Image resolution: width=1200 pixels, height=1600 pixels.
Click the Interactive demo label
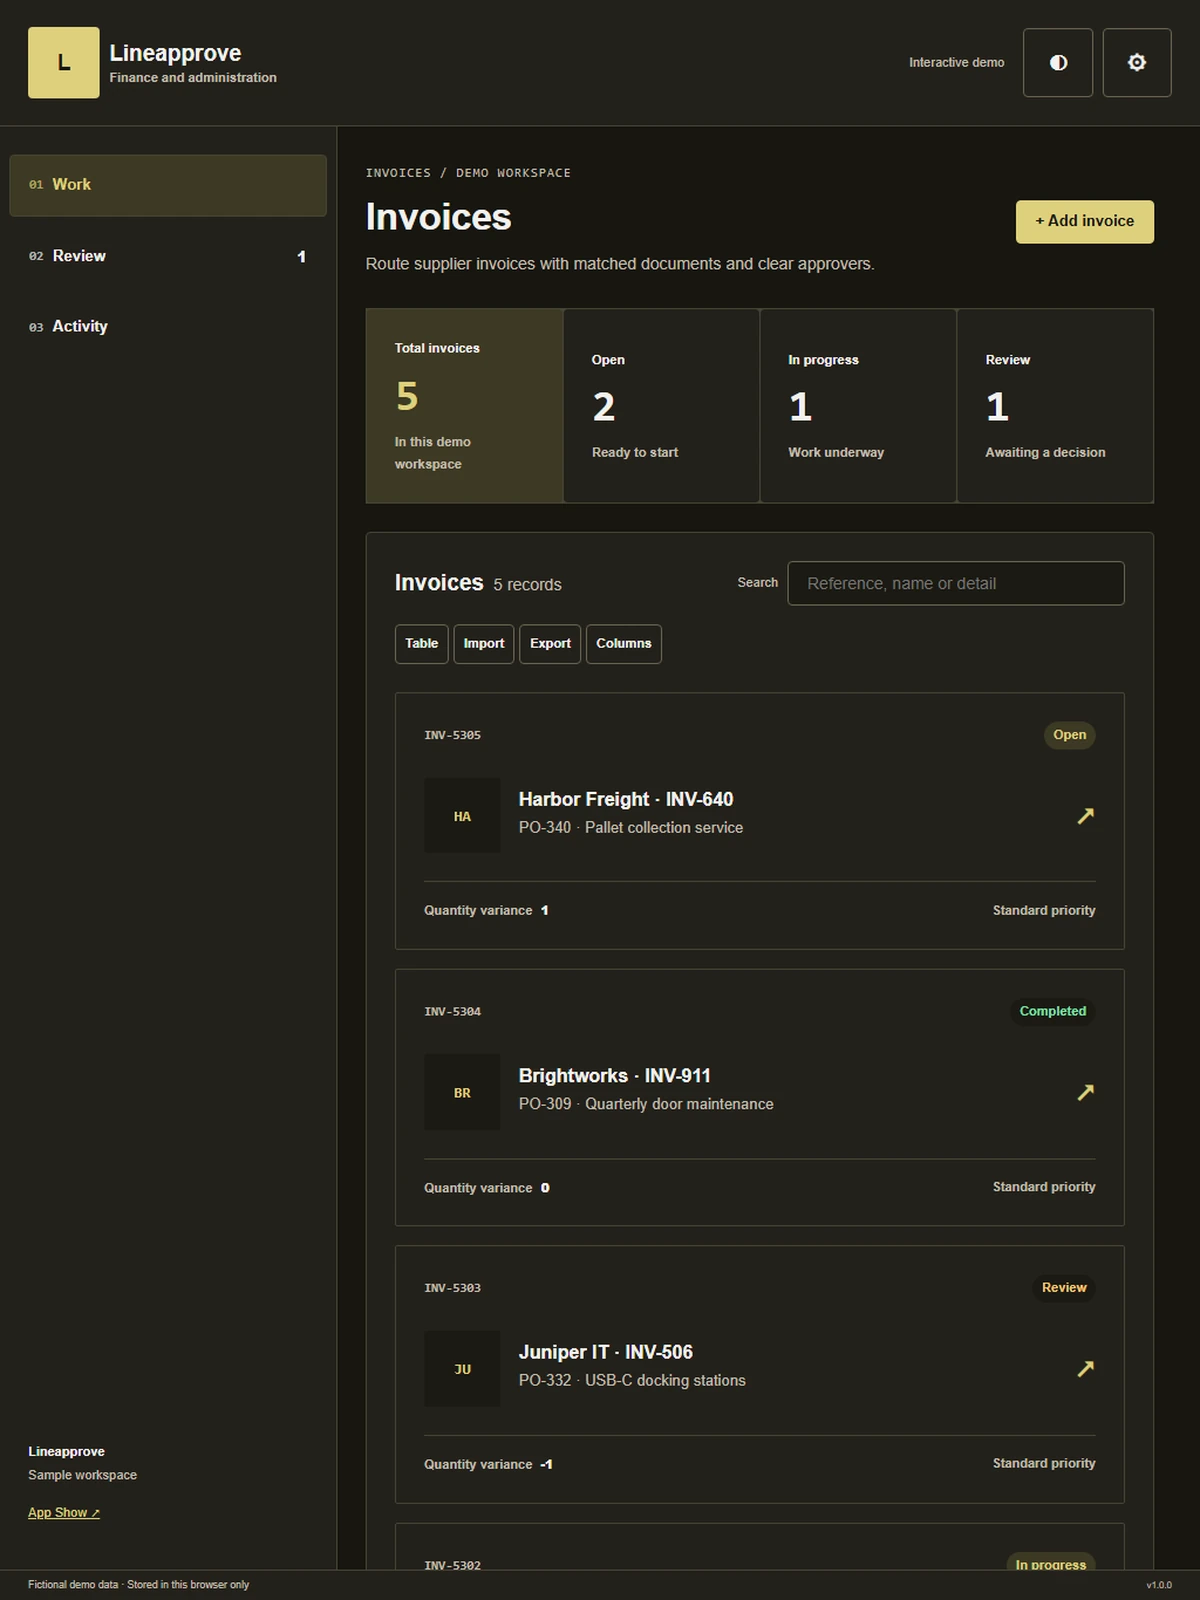coord(957,62)
